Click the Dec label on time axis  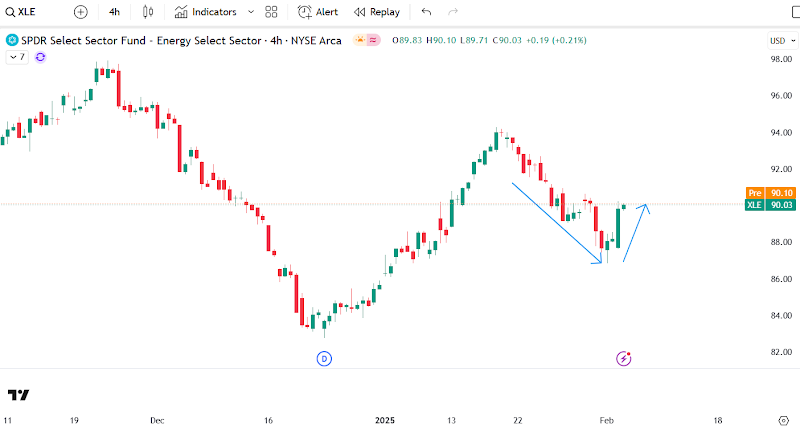157,420
